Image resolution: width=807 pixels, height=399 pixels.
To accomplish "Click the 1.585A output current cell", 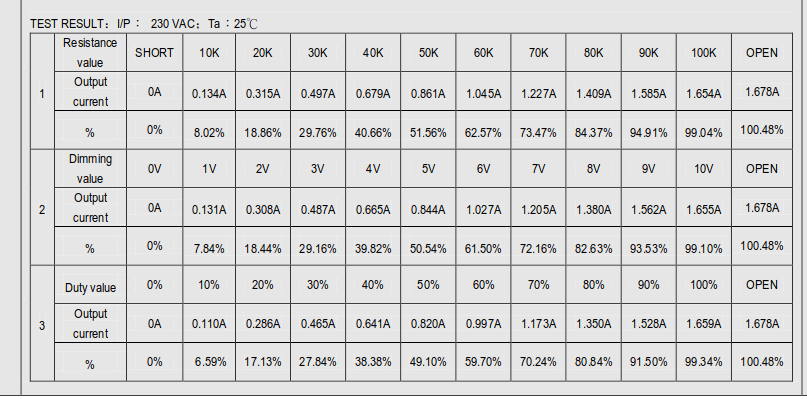I will click(x=648, y=92).
